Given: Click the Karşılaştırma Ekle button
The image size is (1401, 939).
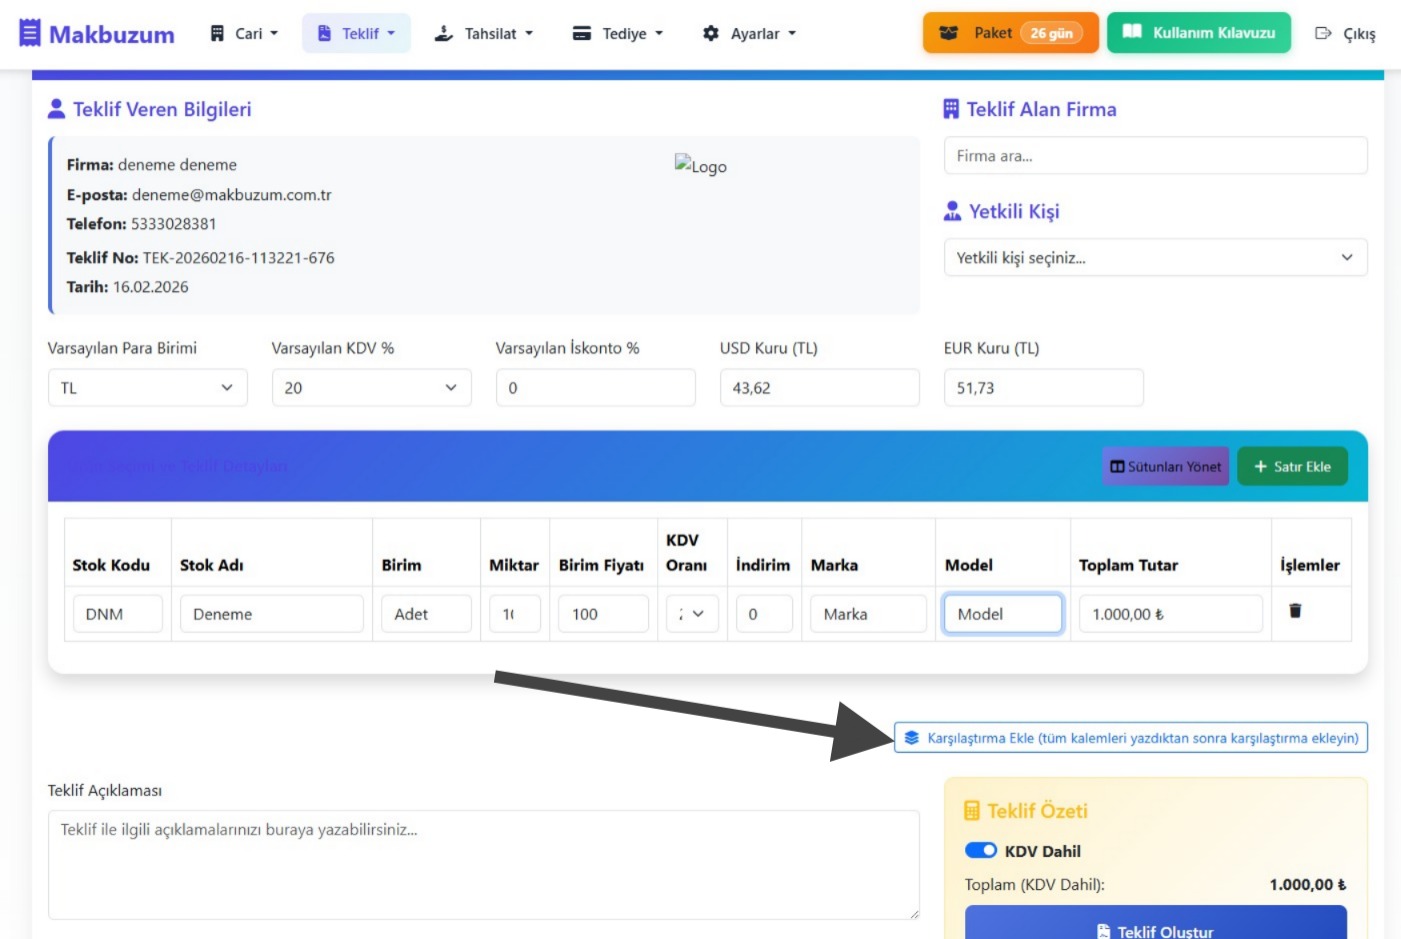Looking at the screenshot, I should [x=1131, y=738].
